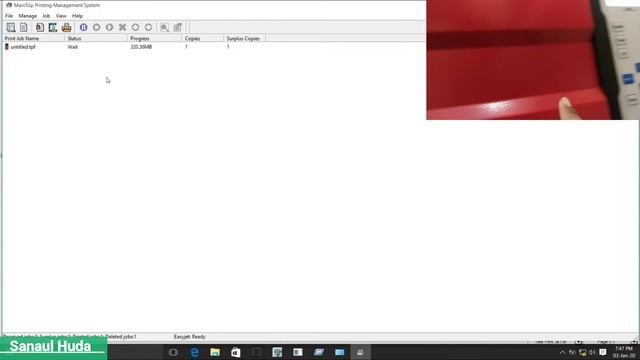640x360 pixels.
Task: Open the Manage menu
Action: pyautogui.click(x=28, y=16)
